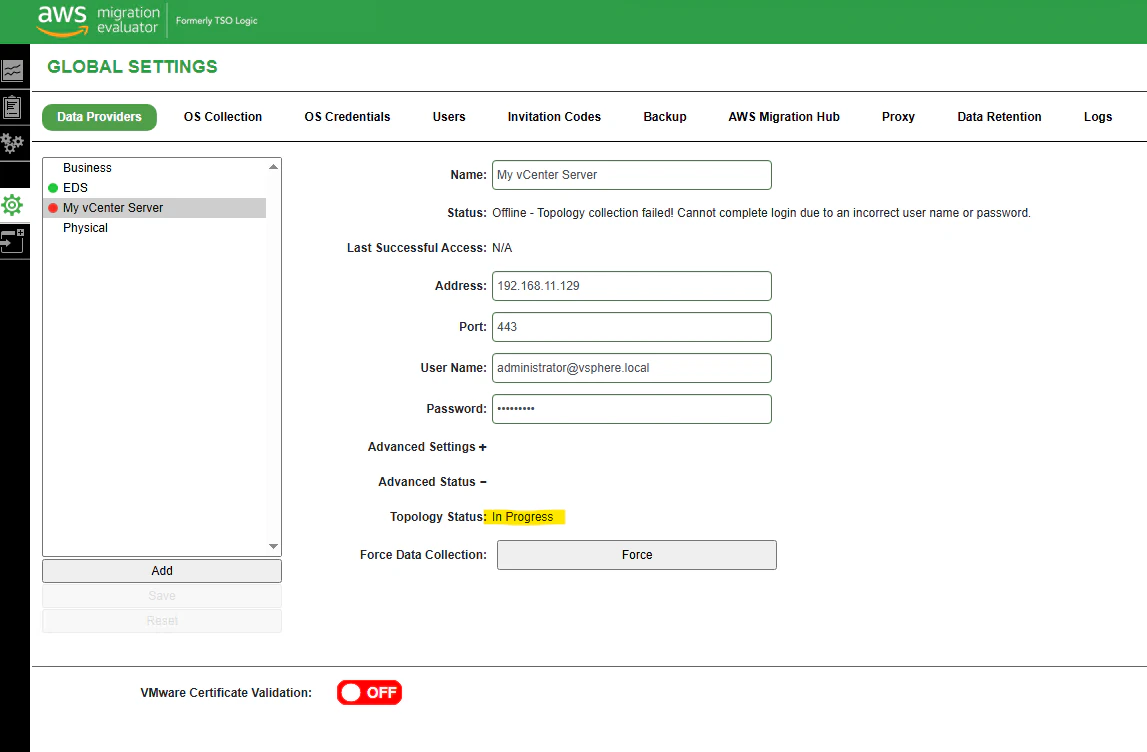The image size is (1147, 752).
Task: Click the green status dot beside EDS
Action: click(x=53, y=188)
